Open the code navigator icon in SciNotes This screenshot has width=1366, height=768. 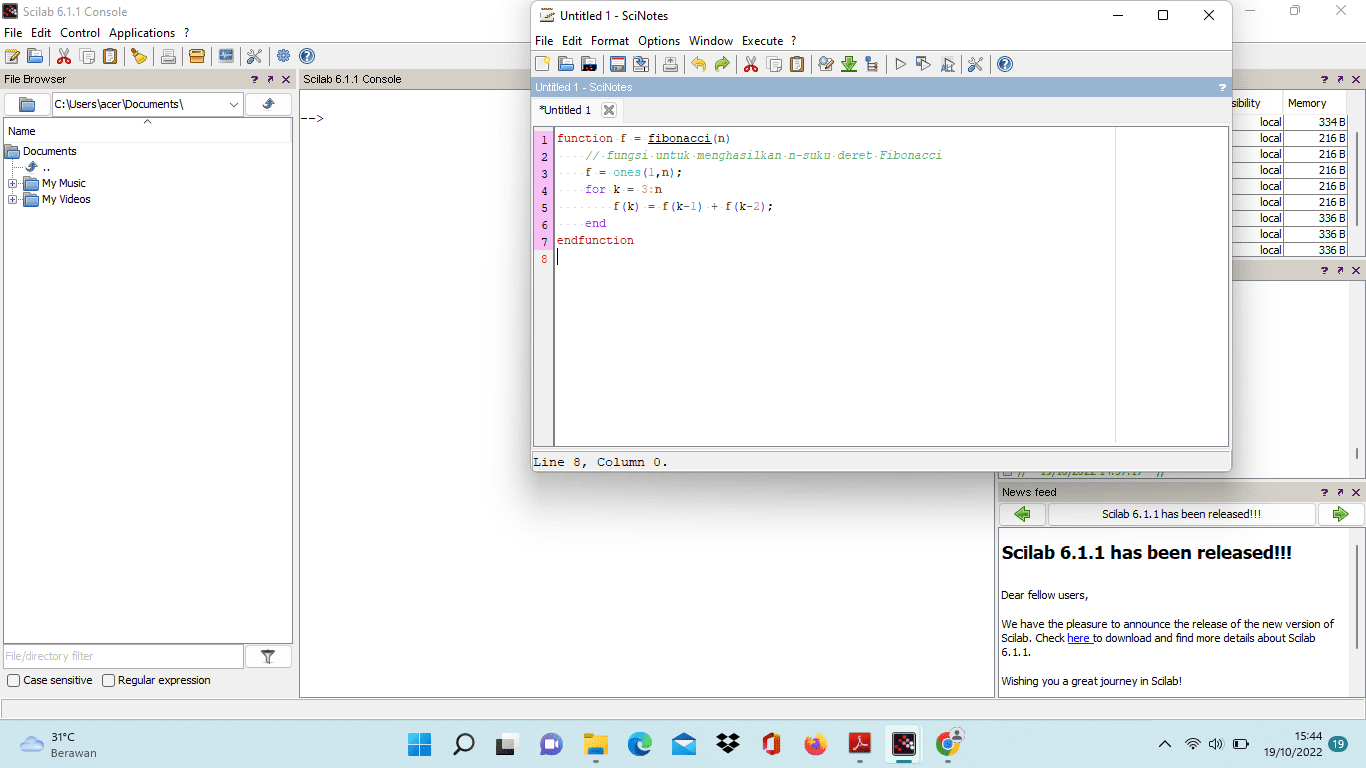(x=872, y=64)
